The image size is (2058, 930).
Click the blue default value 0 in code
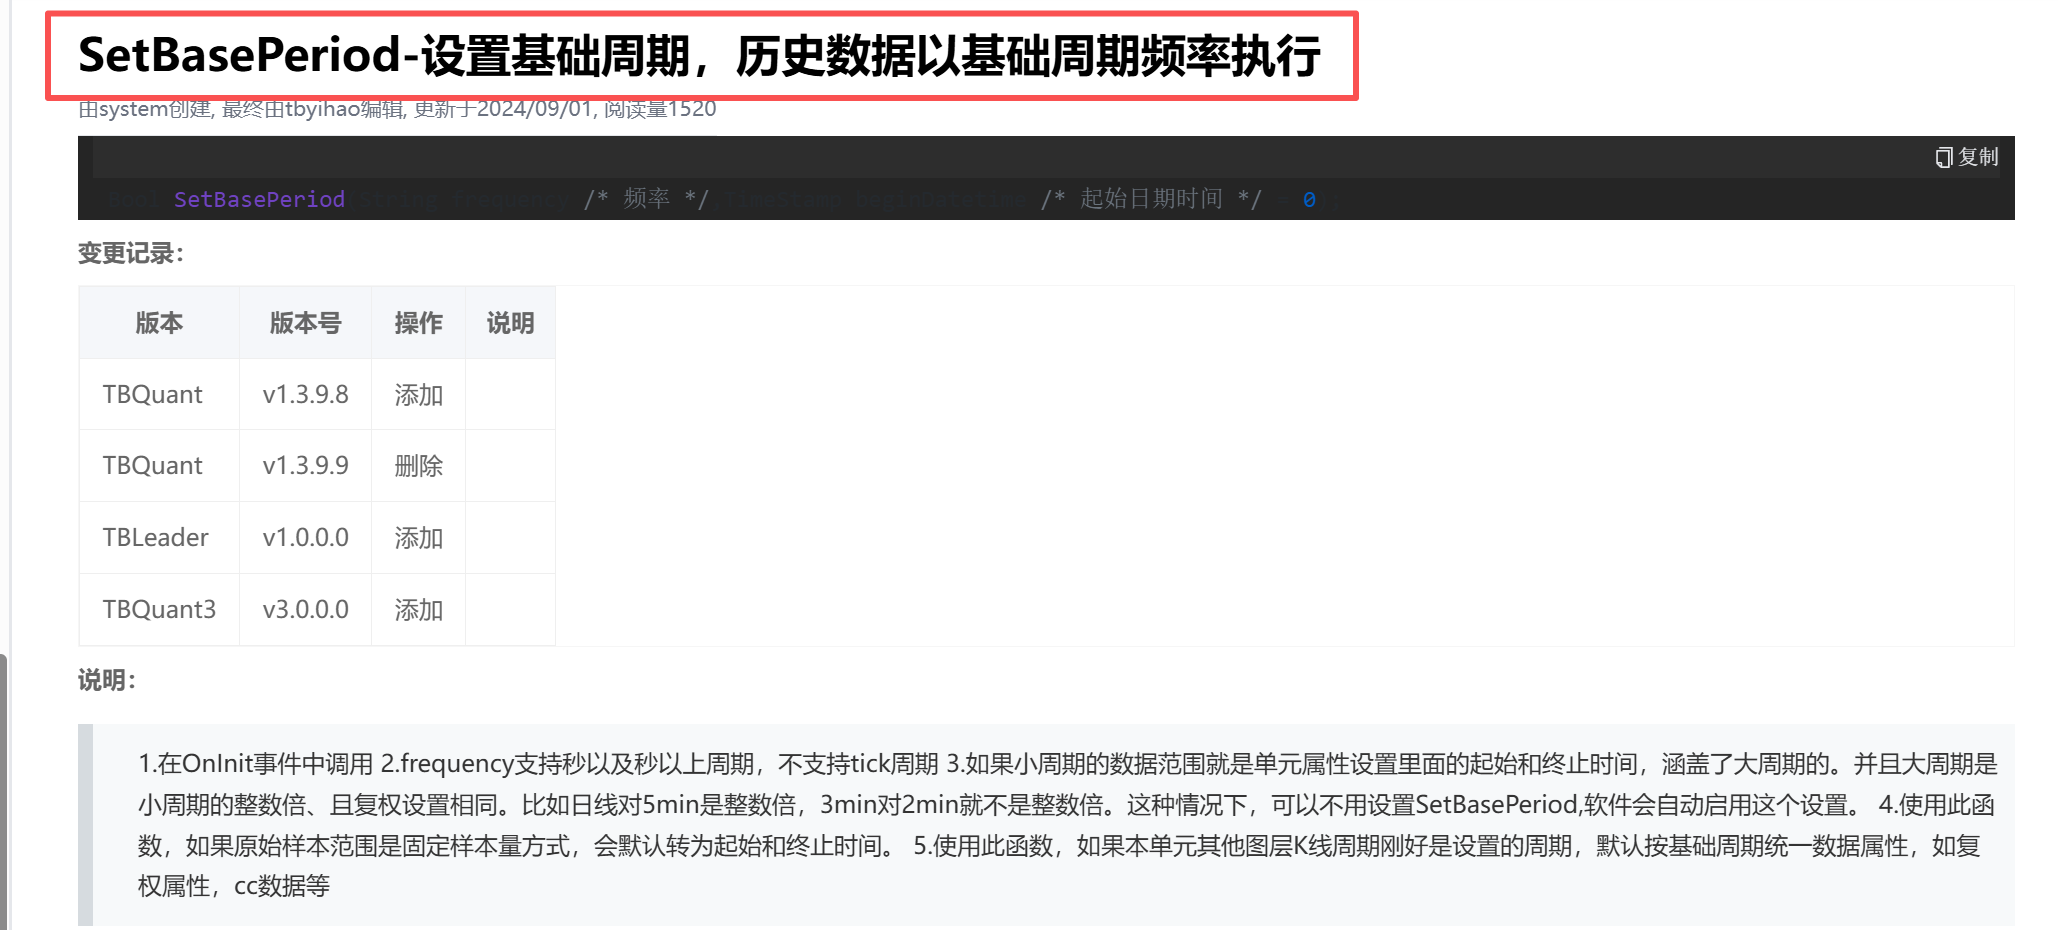[1308, 200]
